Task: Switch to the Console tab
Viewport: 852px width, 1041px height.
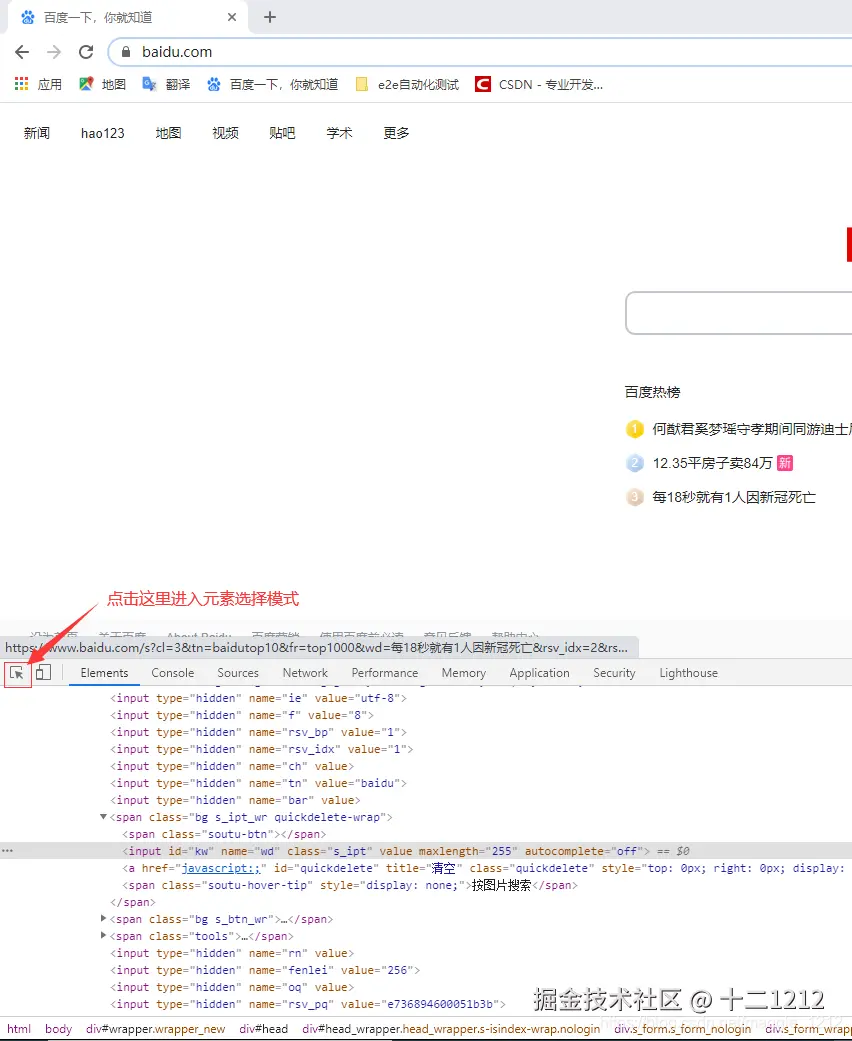Action: point(173,673)
